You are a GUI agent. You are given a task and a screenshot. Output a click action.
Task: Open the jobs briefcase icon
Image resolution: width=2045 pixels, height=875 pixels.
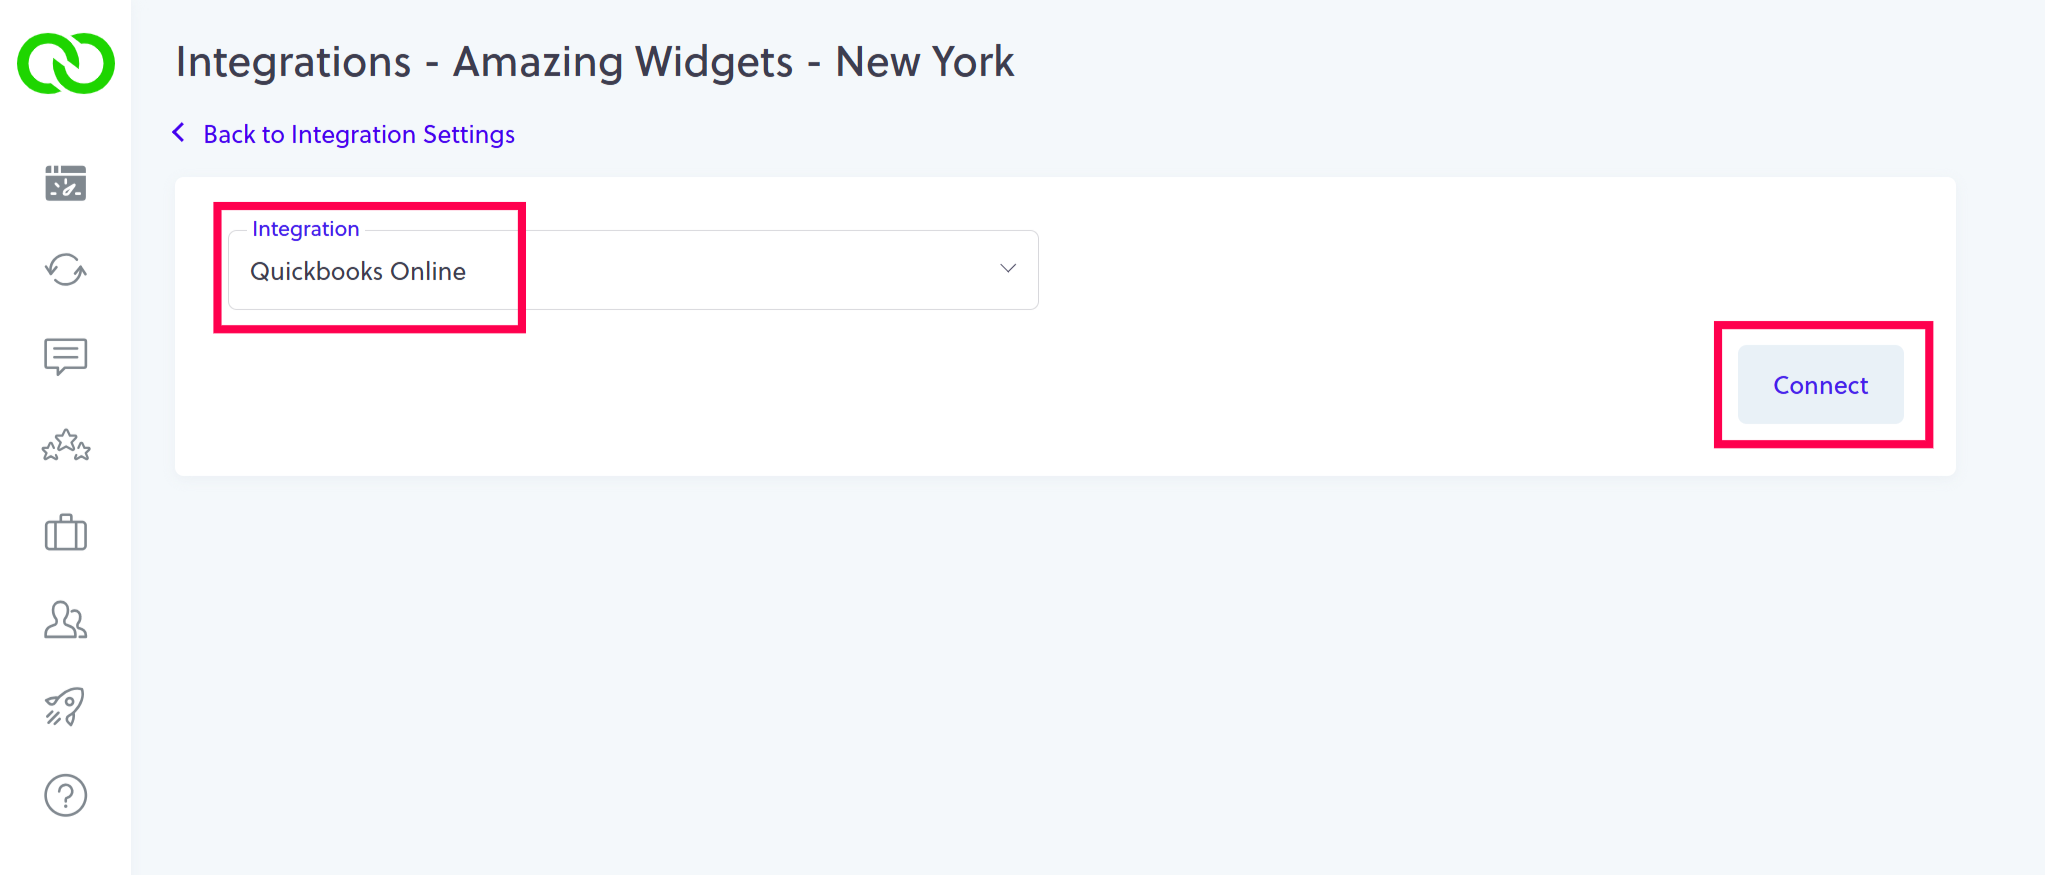(65, 533)
